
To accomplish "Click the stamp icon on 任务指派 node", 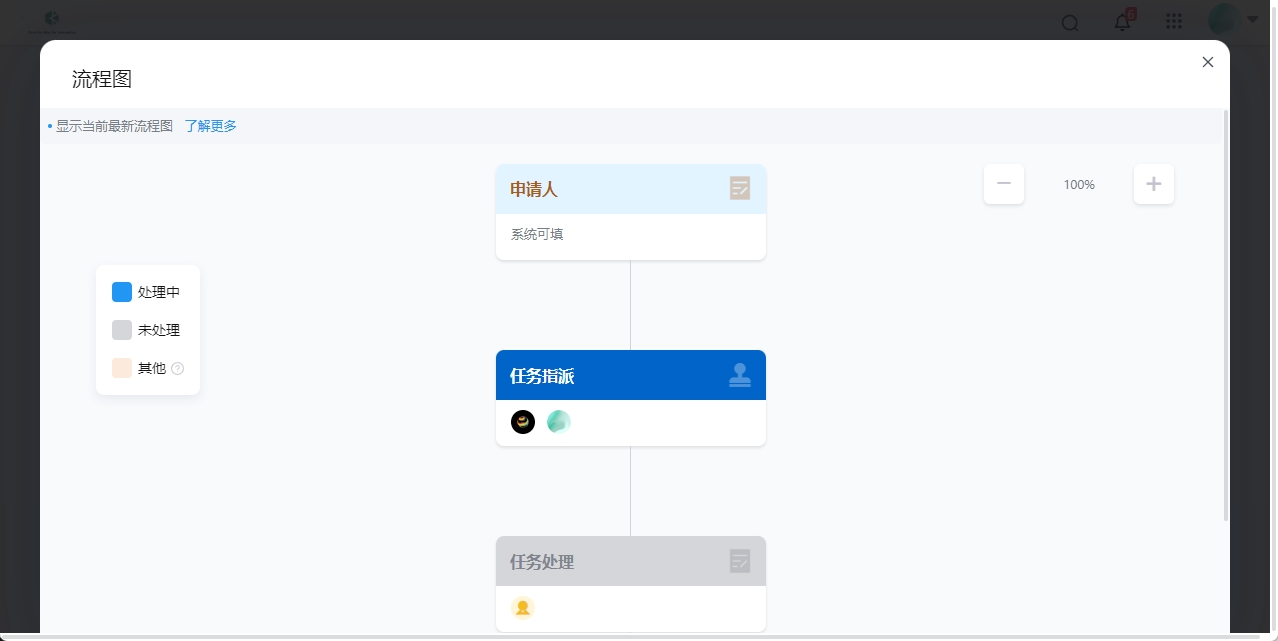I will [x=740, y=375].
